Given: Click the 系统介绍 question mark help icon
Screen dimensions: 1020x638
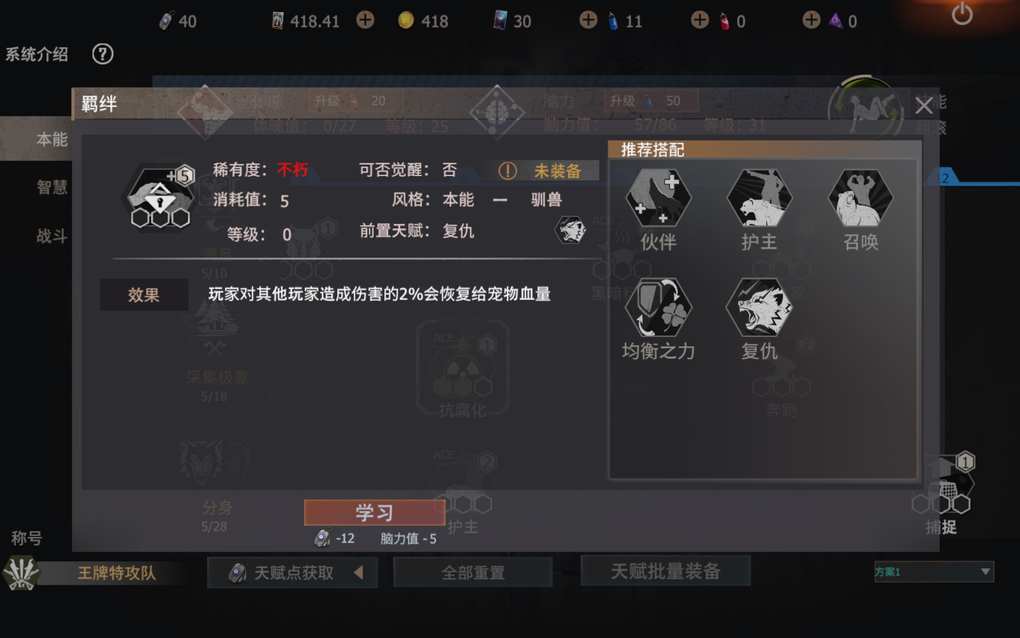Looking at the screenshot, I should click(102, 54).
